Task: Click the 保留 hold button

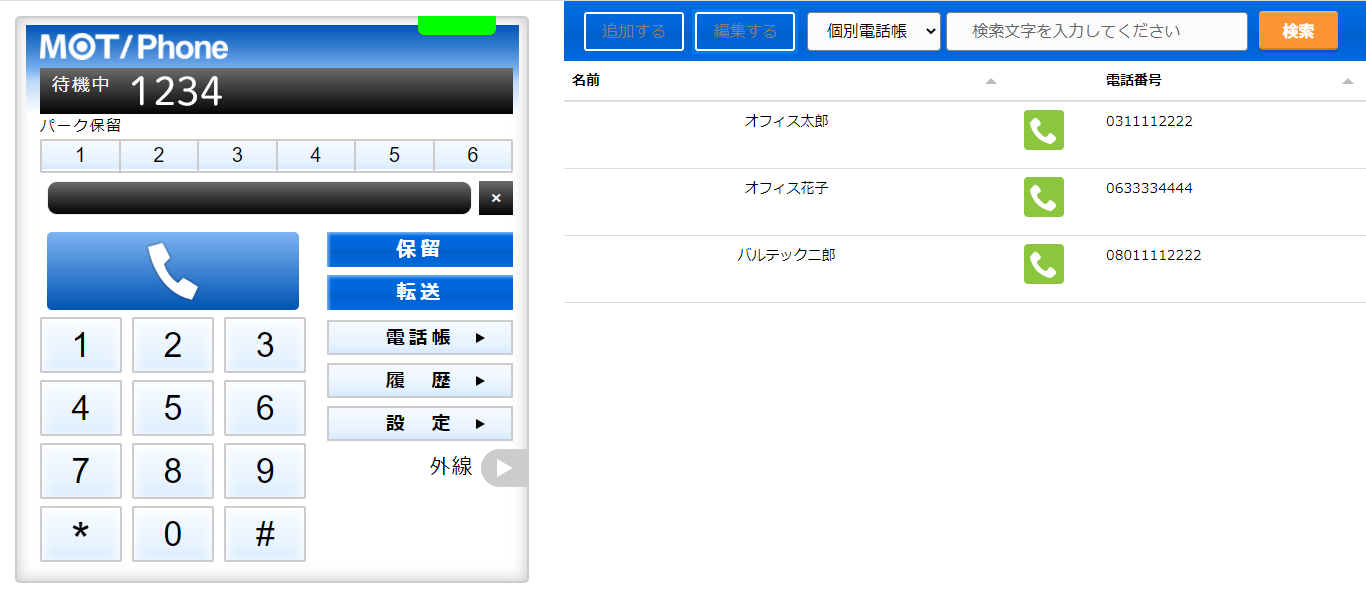Action: [x=419, y=250]
